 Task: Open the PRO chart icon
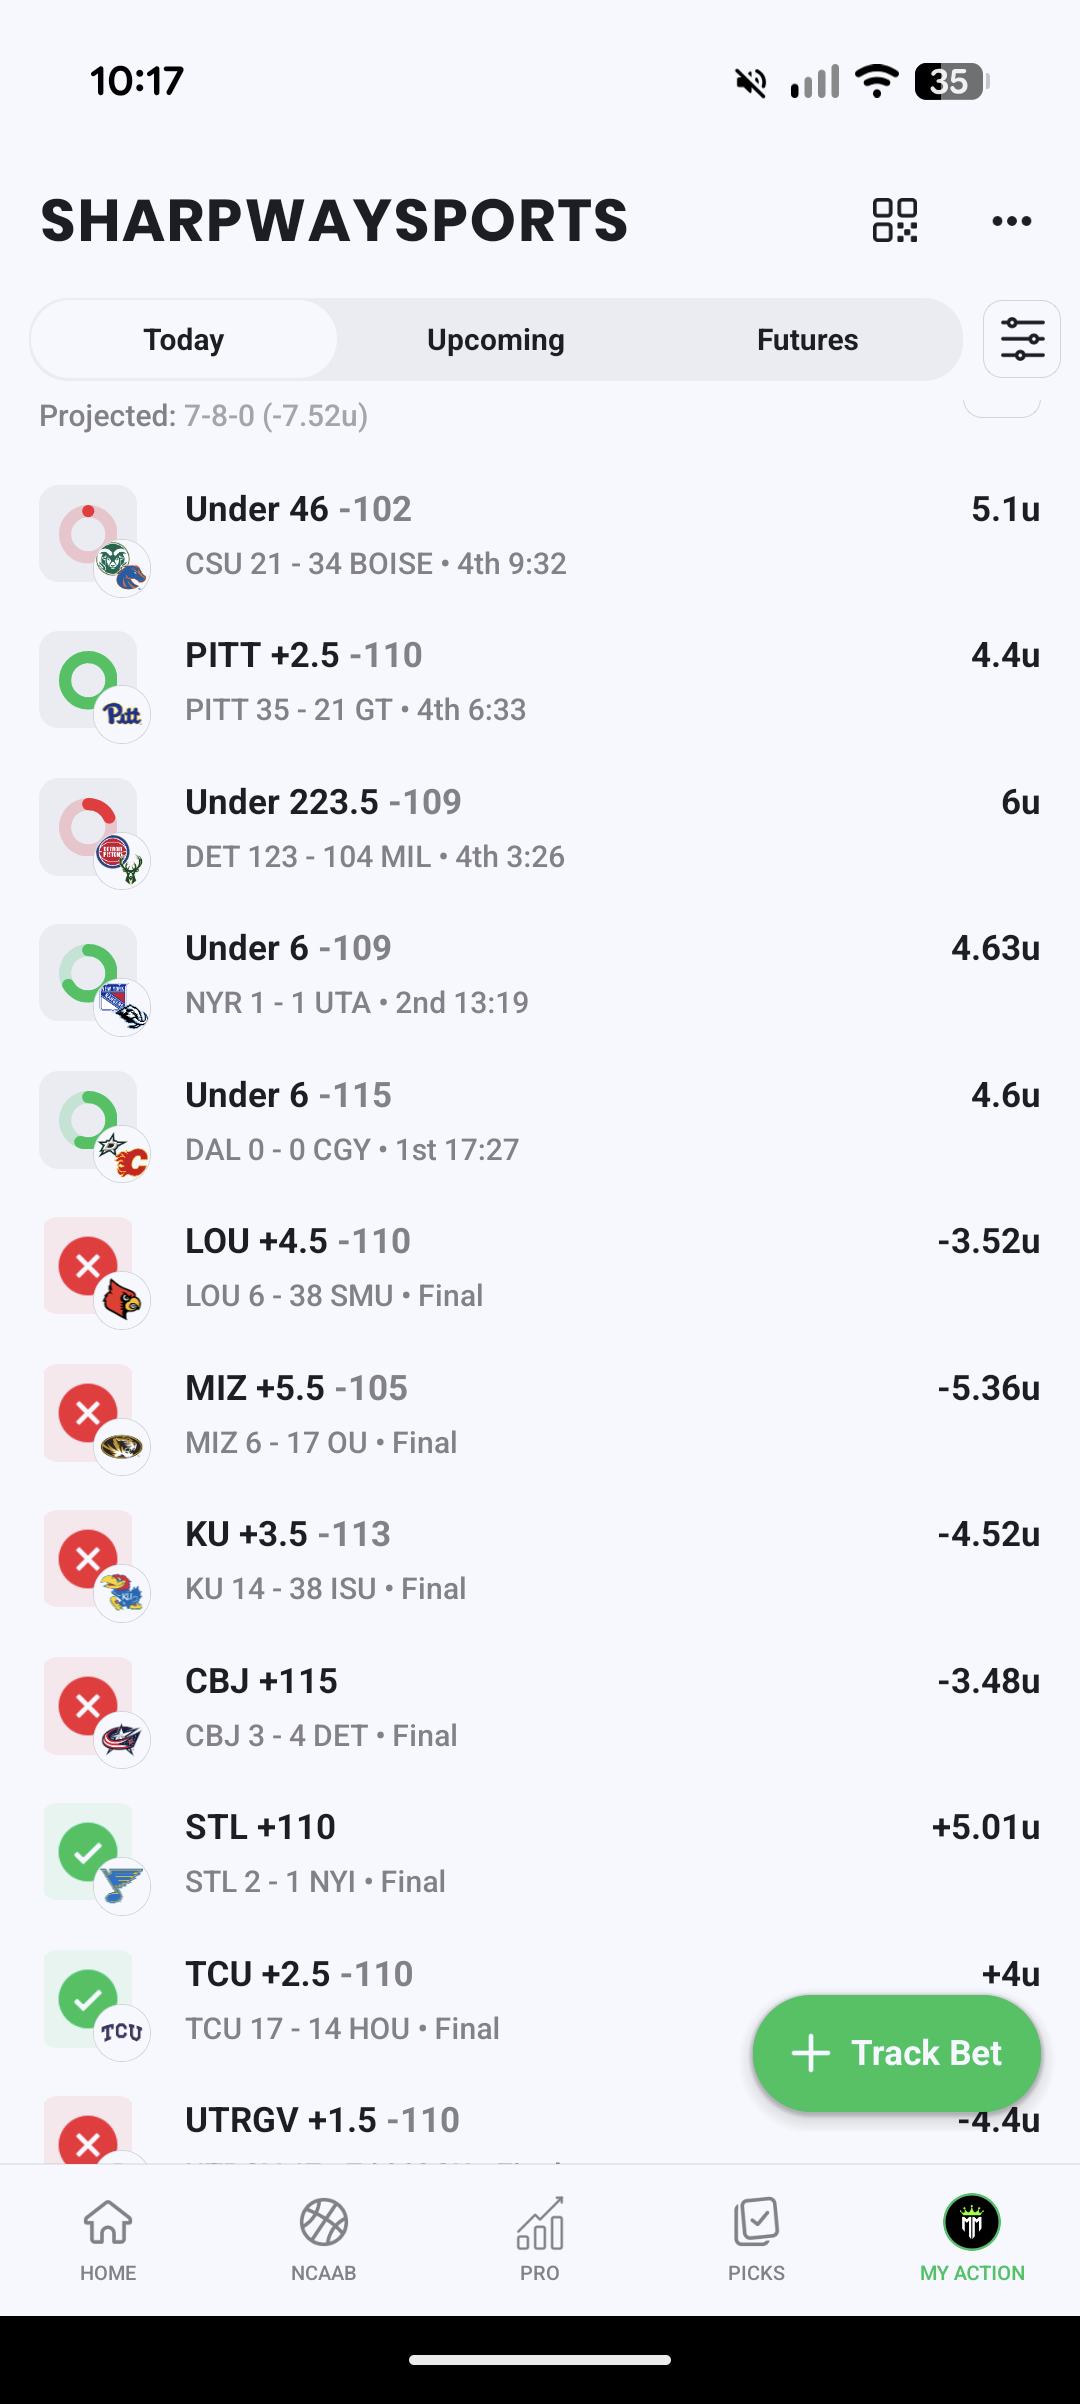pos(540,2222)
